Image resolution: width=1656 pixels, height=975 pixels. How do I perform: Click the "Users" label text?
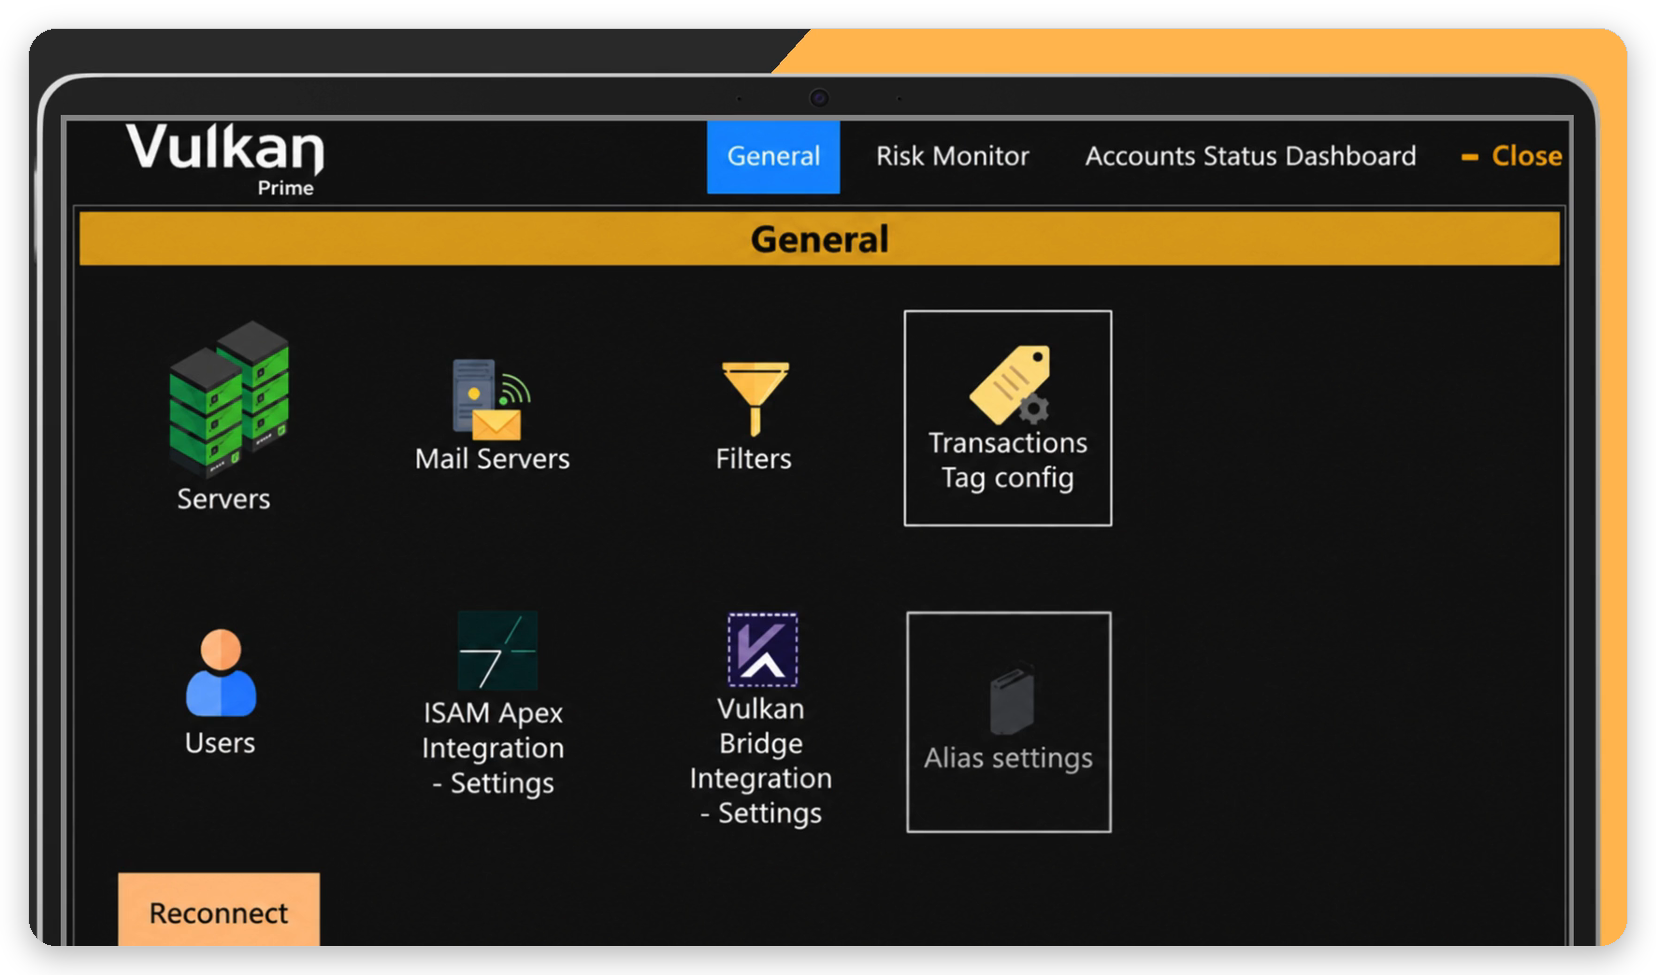(220, 743)
